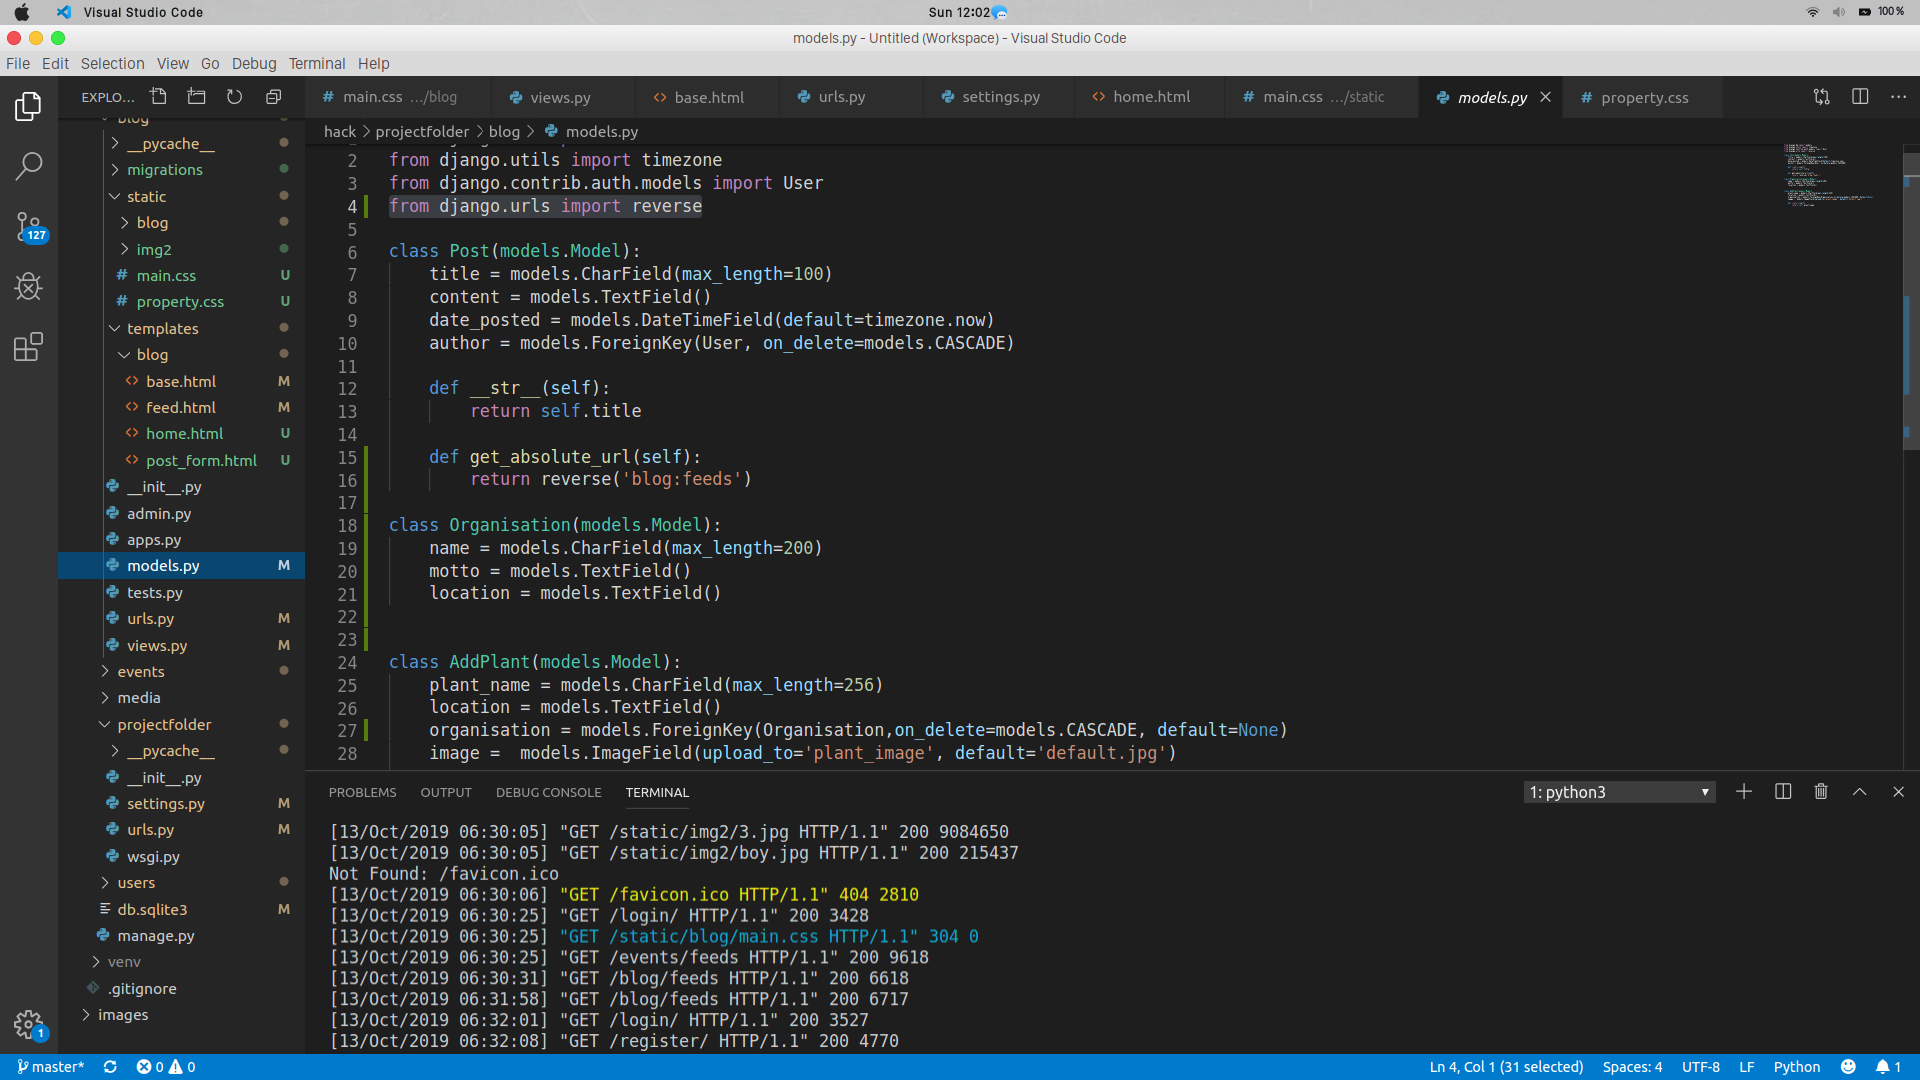Split the terminal panel
Viewport: 1920px width, 1080px height.
click(1783, 792)
